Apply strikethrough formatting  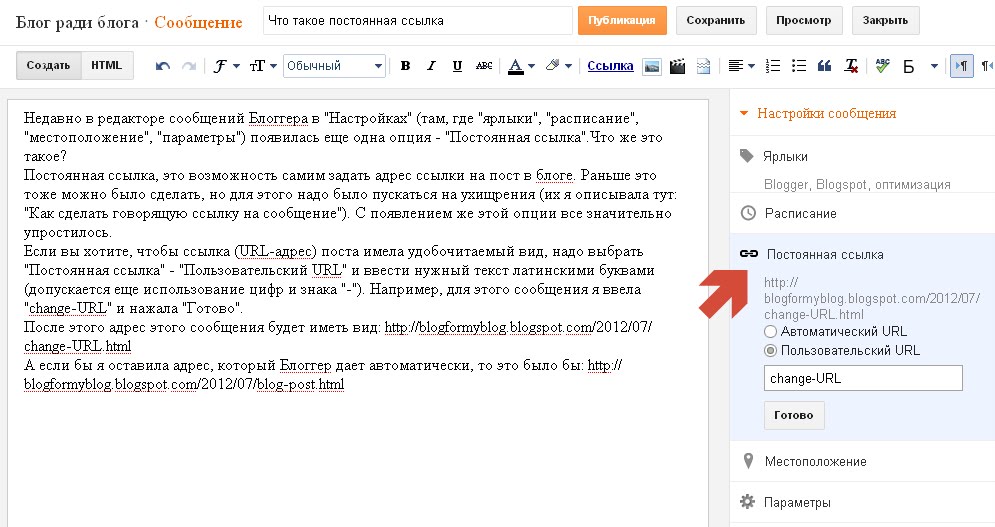coord(484,67)
